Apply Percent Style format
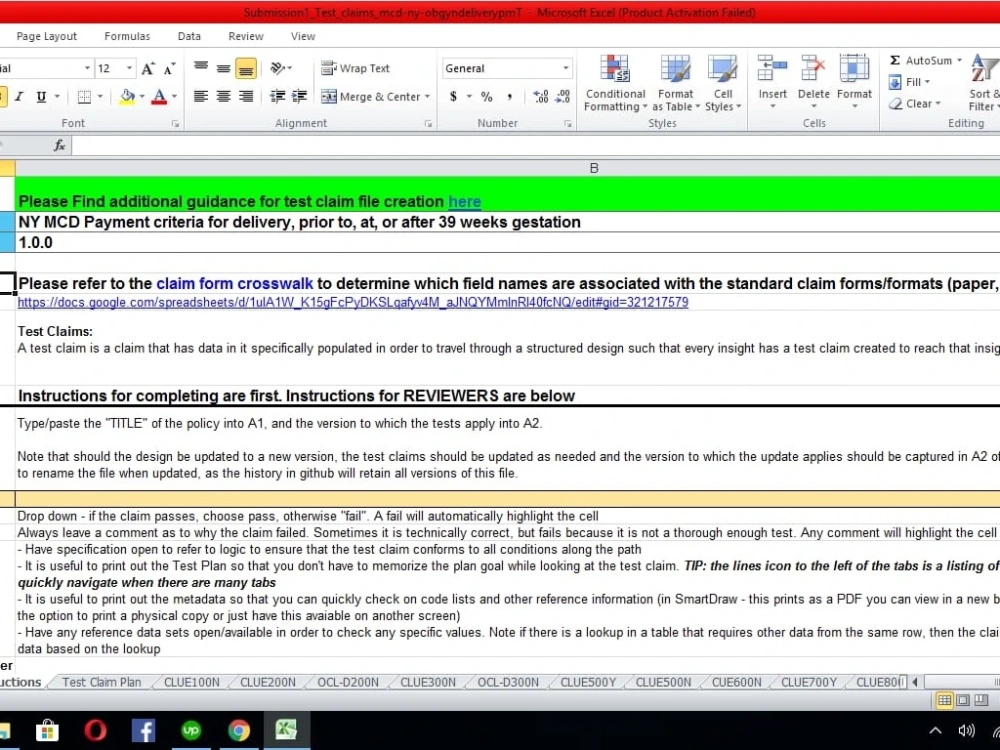Viewport: 1000px width, 750px height. pos(487,97)
